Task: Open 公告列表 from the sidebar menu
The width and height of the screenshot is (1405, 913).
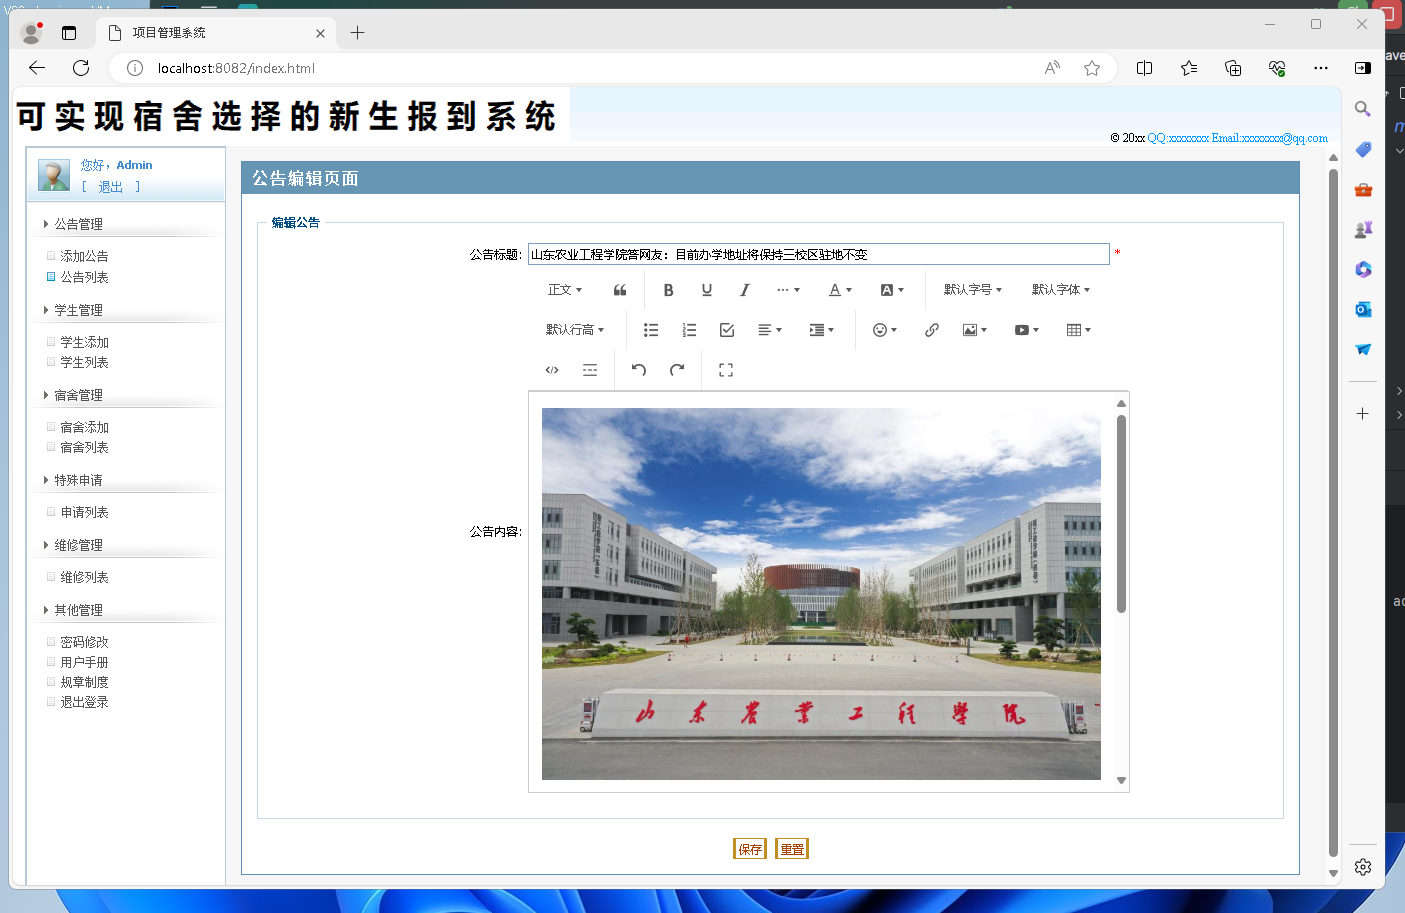Action: click(x=84, y=275)
